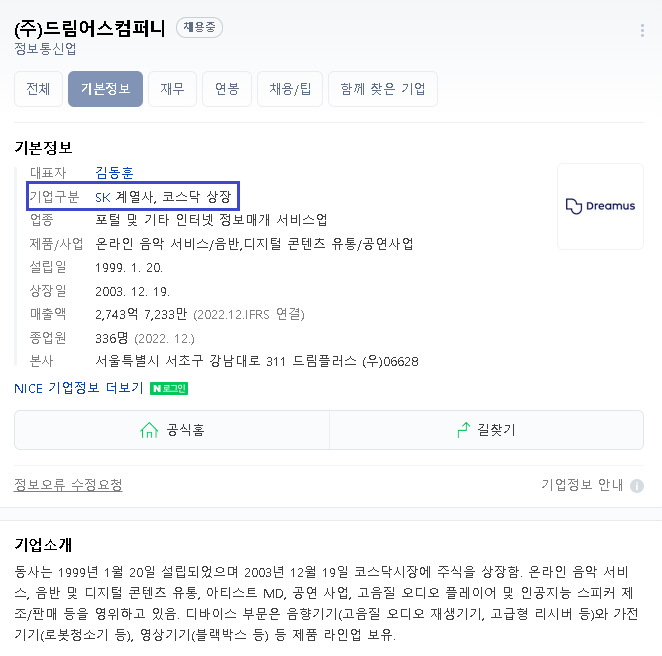Switch to the 전체 tab
The height and width of the screenshot is (656, 662).
pos(38,89)
